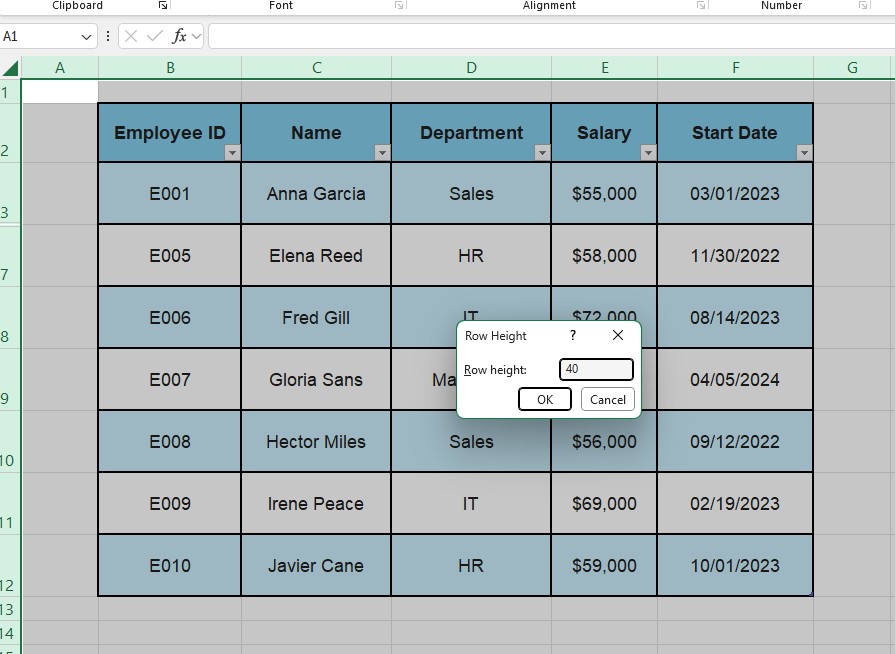The width and height of the screenshot is (895, 654).
Task: Select column G header
Action: (852, 67)
